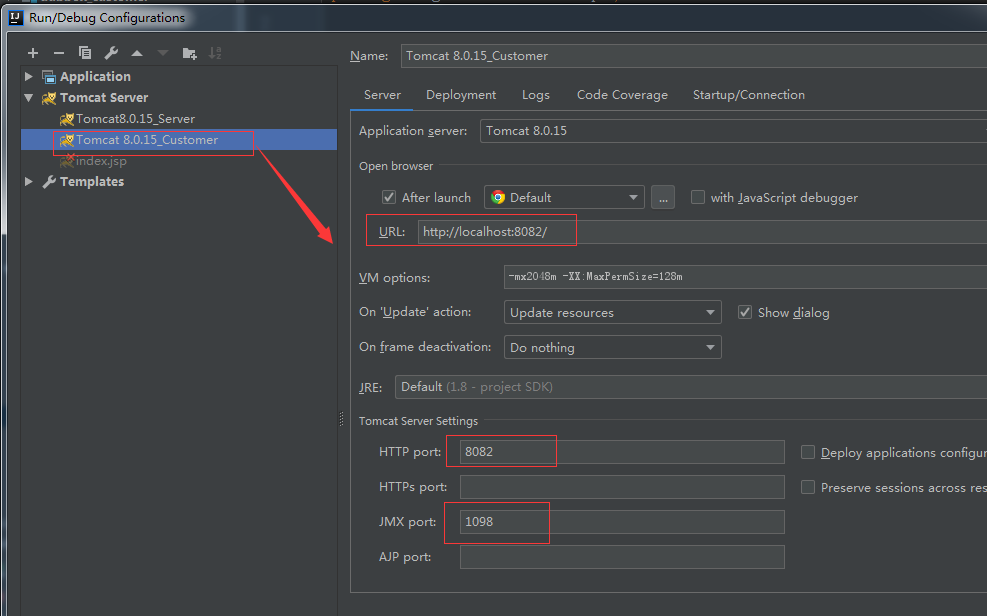
Task: Open the Logs tab
Action: coord(536,95)
